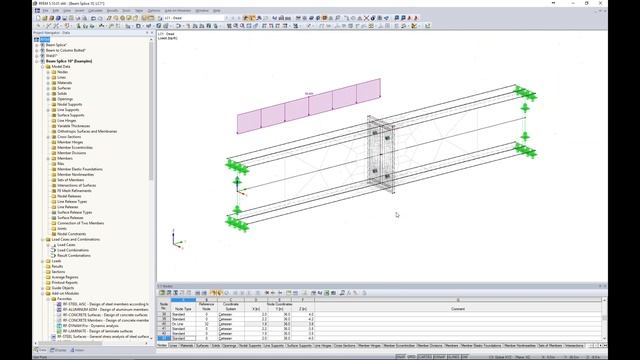Screen dimensions: 640x360
Task: Switch navigator to the Display tab
Action: 58,350
